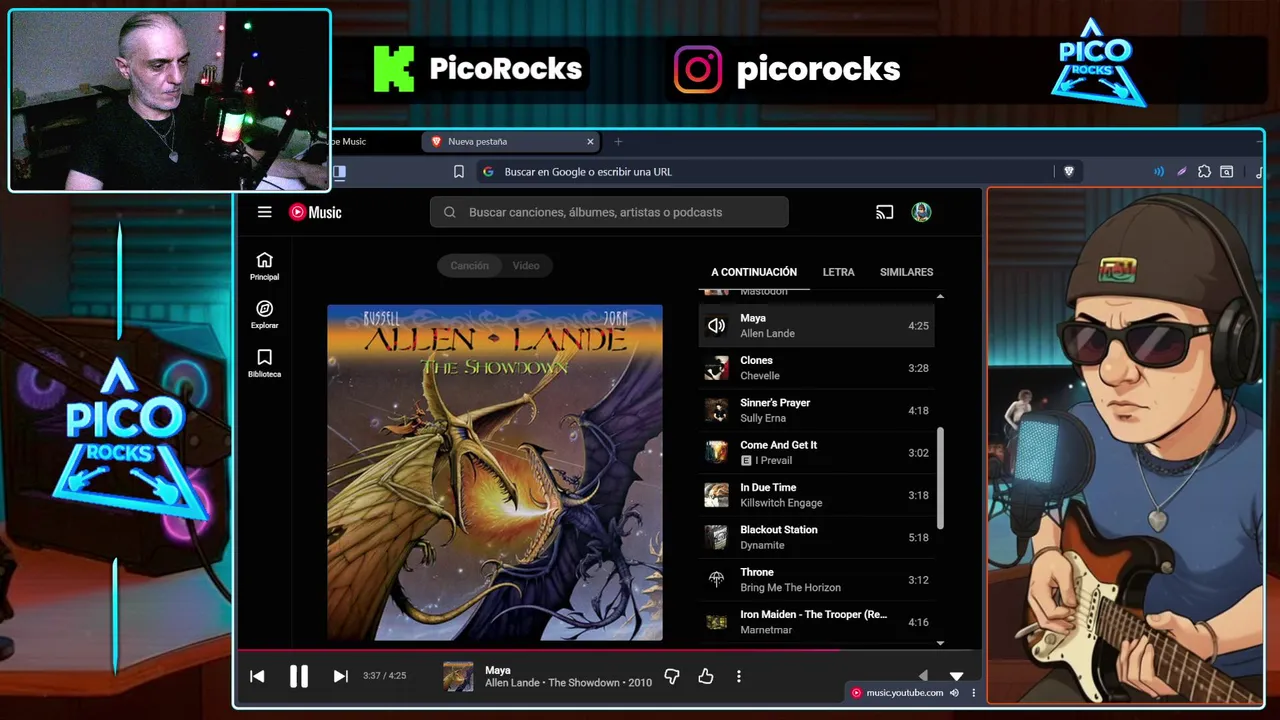Play Blackout Station by Dynamite
Screen dimensions: 1280x720
click(816, 537)
